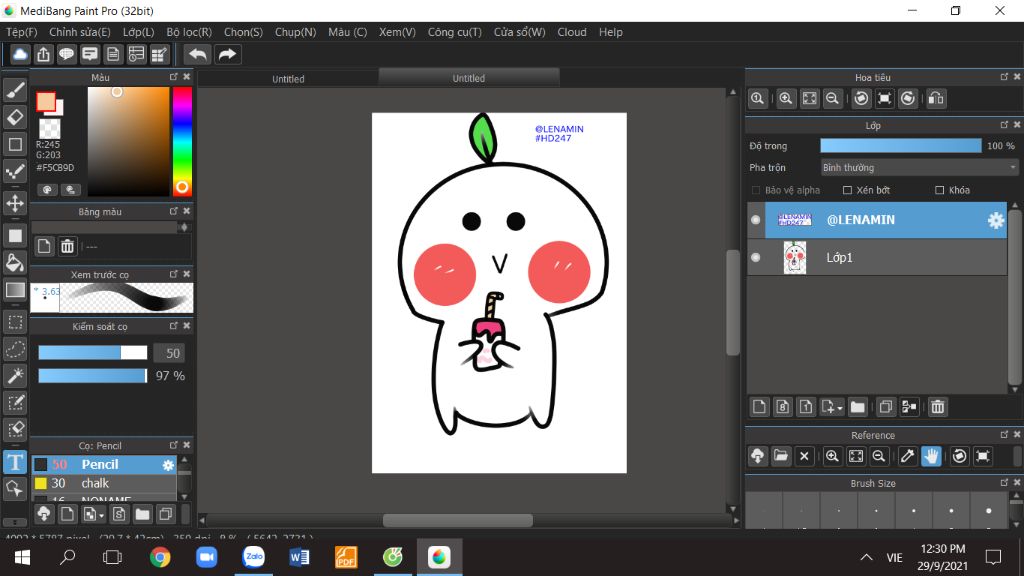Viewport: 1024px width, 576px height.
Task: Open the Cloud menu
Action: click(x=571, y=32)
